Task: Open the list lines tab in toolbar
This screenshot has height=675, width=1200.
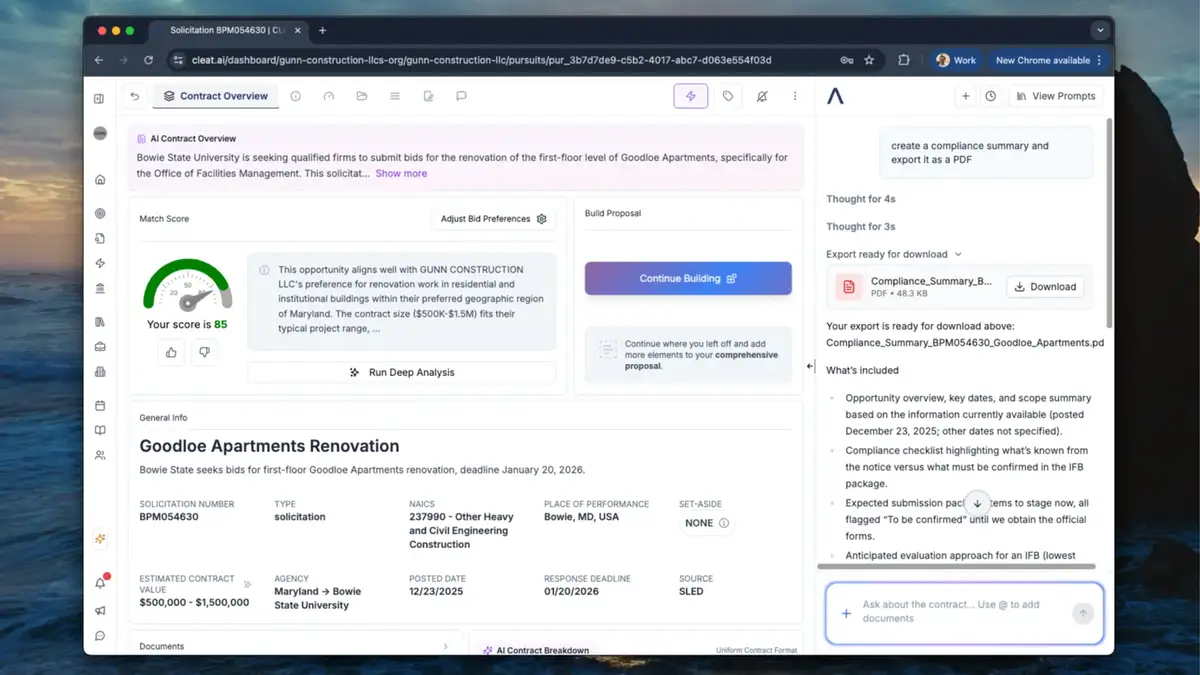Action: (x=395, y=96)
